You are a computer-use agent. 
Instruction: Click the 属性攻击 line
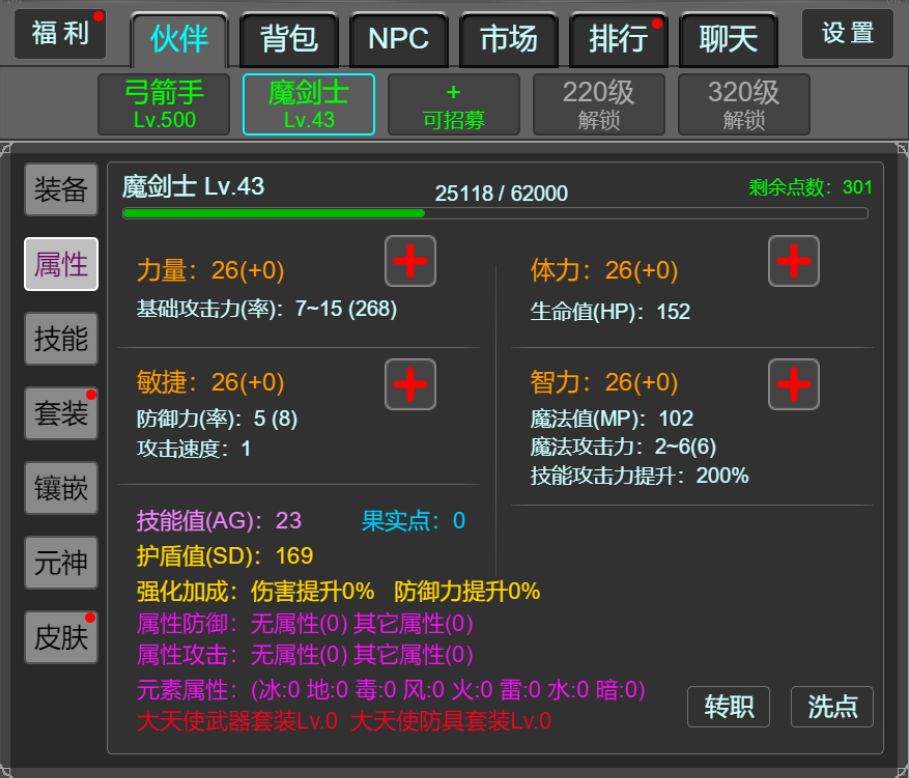coord(305,655)
